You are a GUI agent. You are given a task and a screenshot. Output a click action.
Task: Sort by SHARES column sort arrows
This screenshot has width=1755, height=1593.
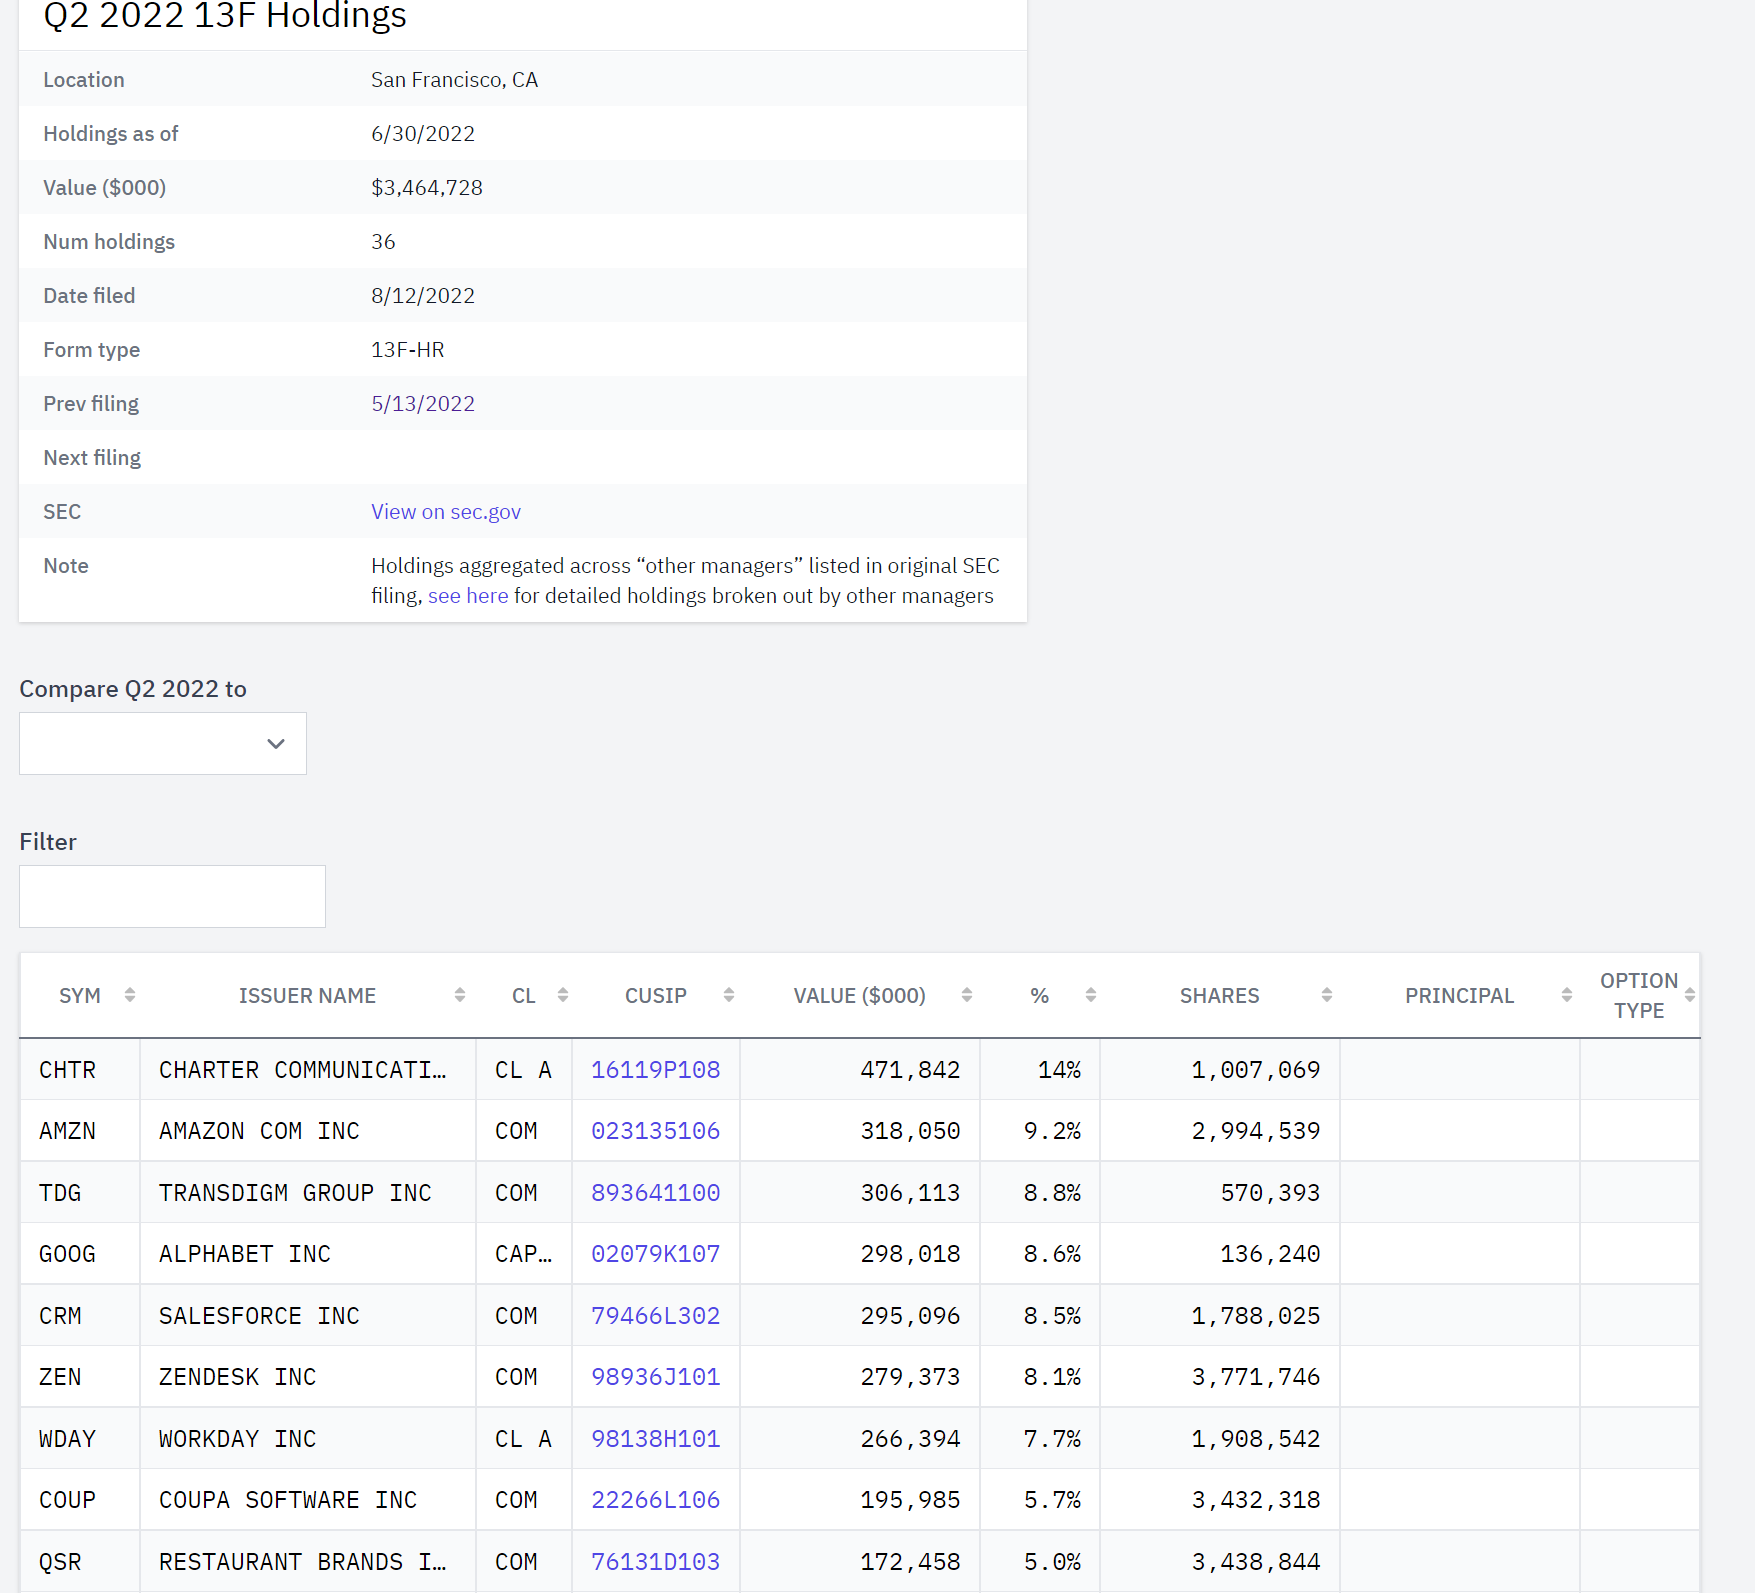click(x=1327, y=995)
